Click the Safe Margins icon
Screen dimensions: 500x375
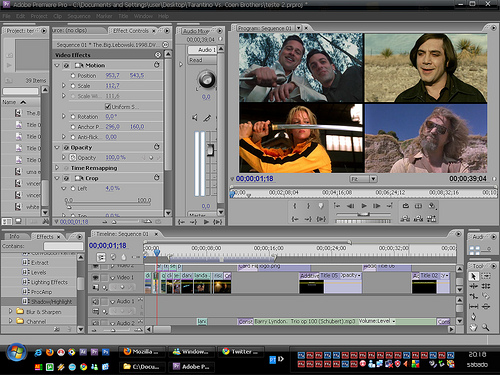418,206
